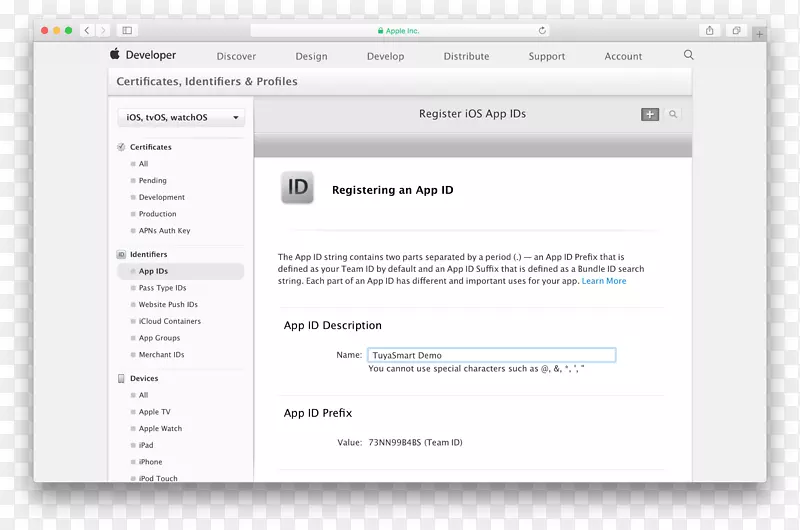
Task: Open site search magnifier in Developer nav
Action: tap(688, 55)
